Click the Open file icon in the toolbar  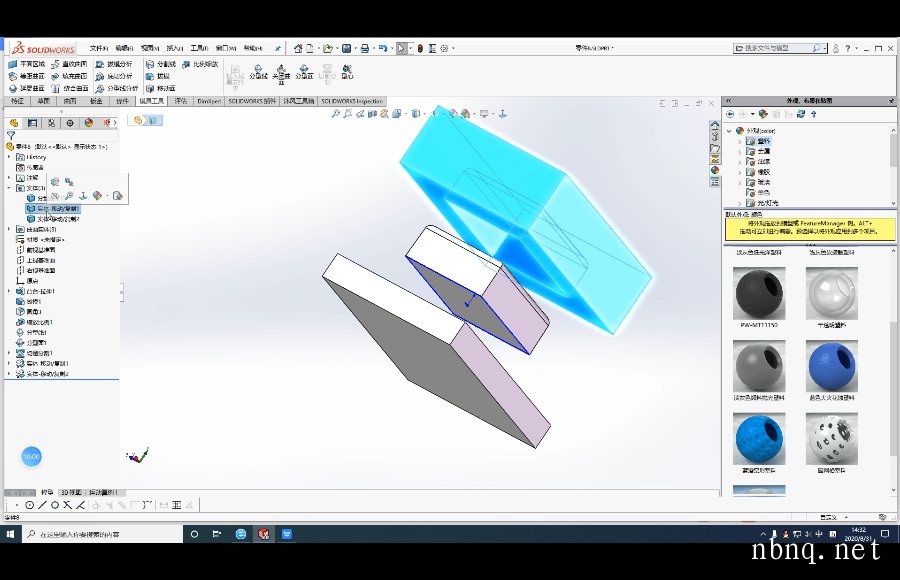[x=328, y=49]
